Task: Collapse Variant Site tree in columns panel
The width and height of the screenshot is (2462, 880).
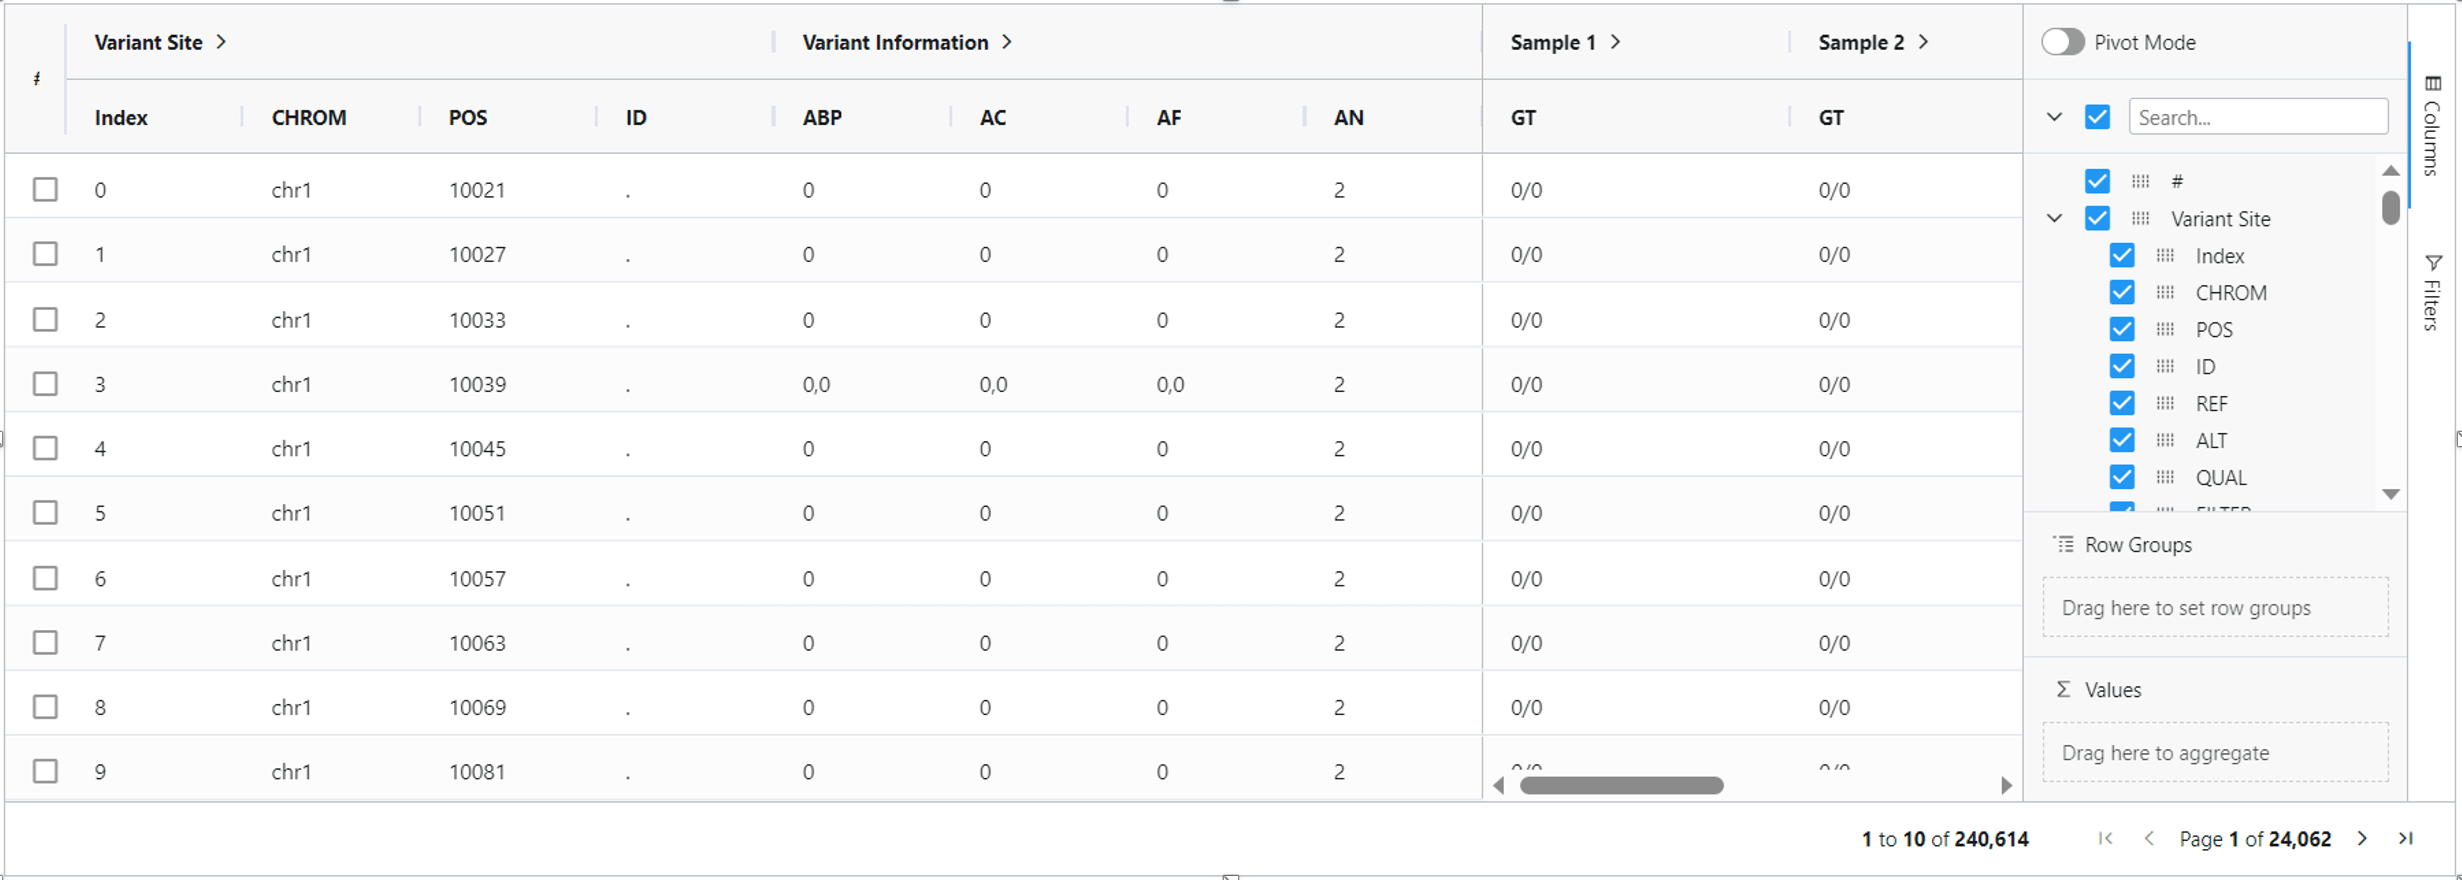Action: [2054, 218]
